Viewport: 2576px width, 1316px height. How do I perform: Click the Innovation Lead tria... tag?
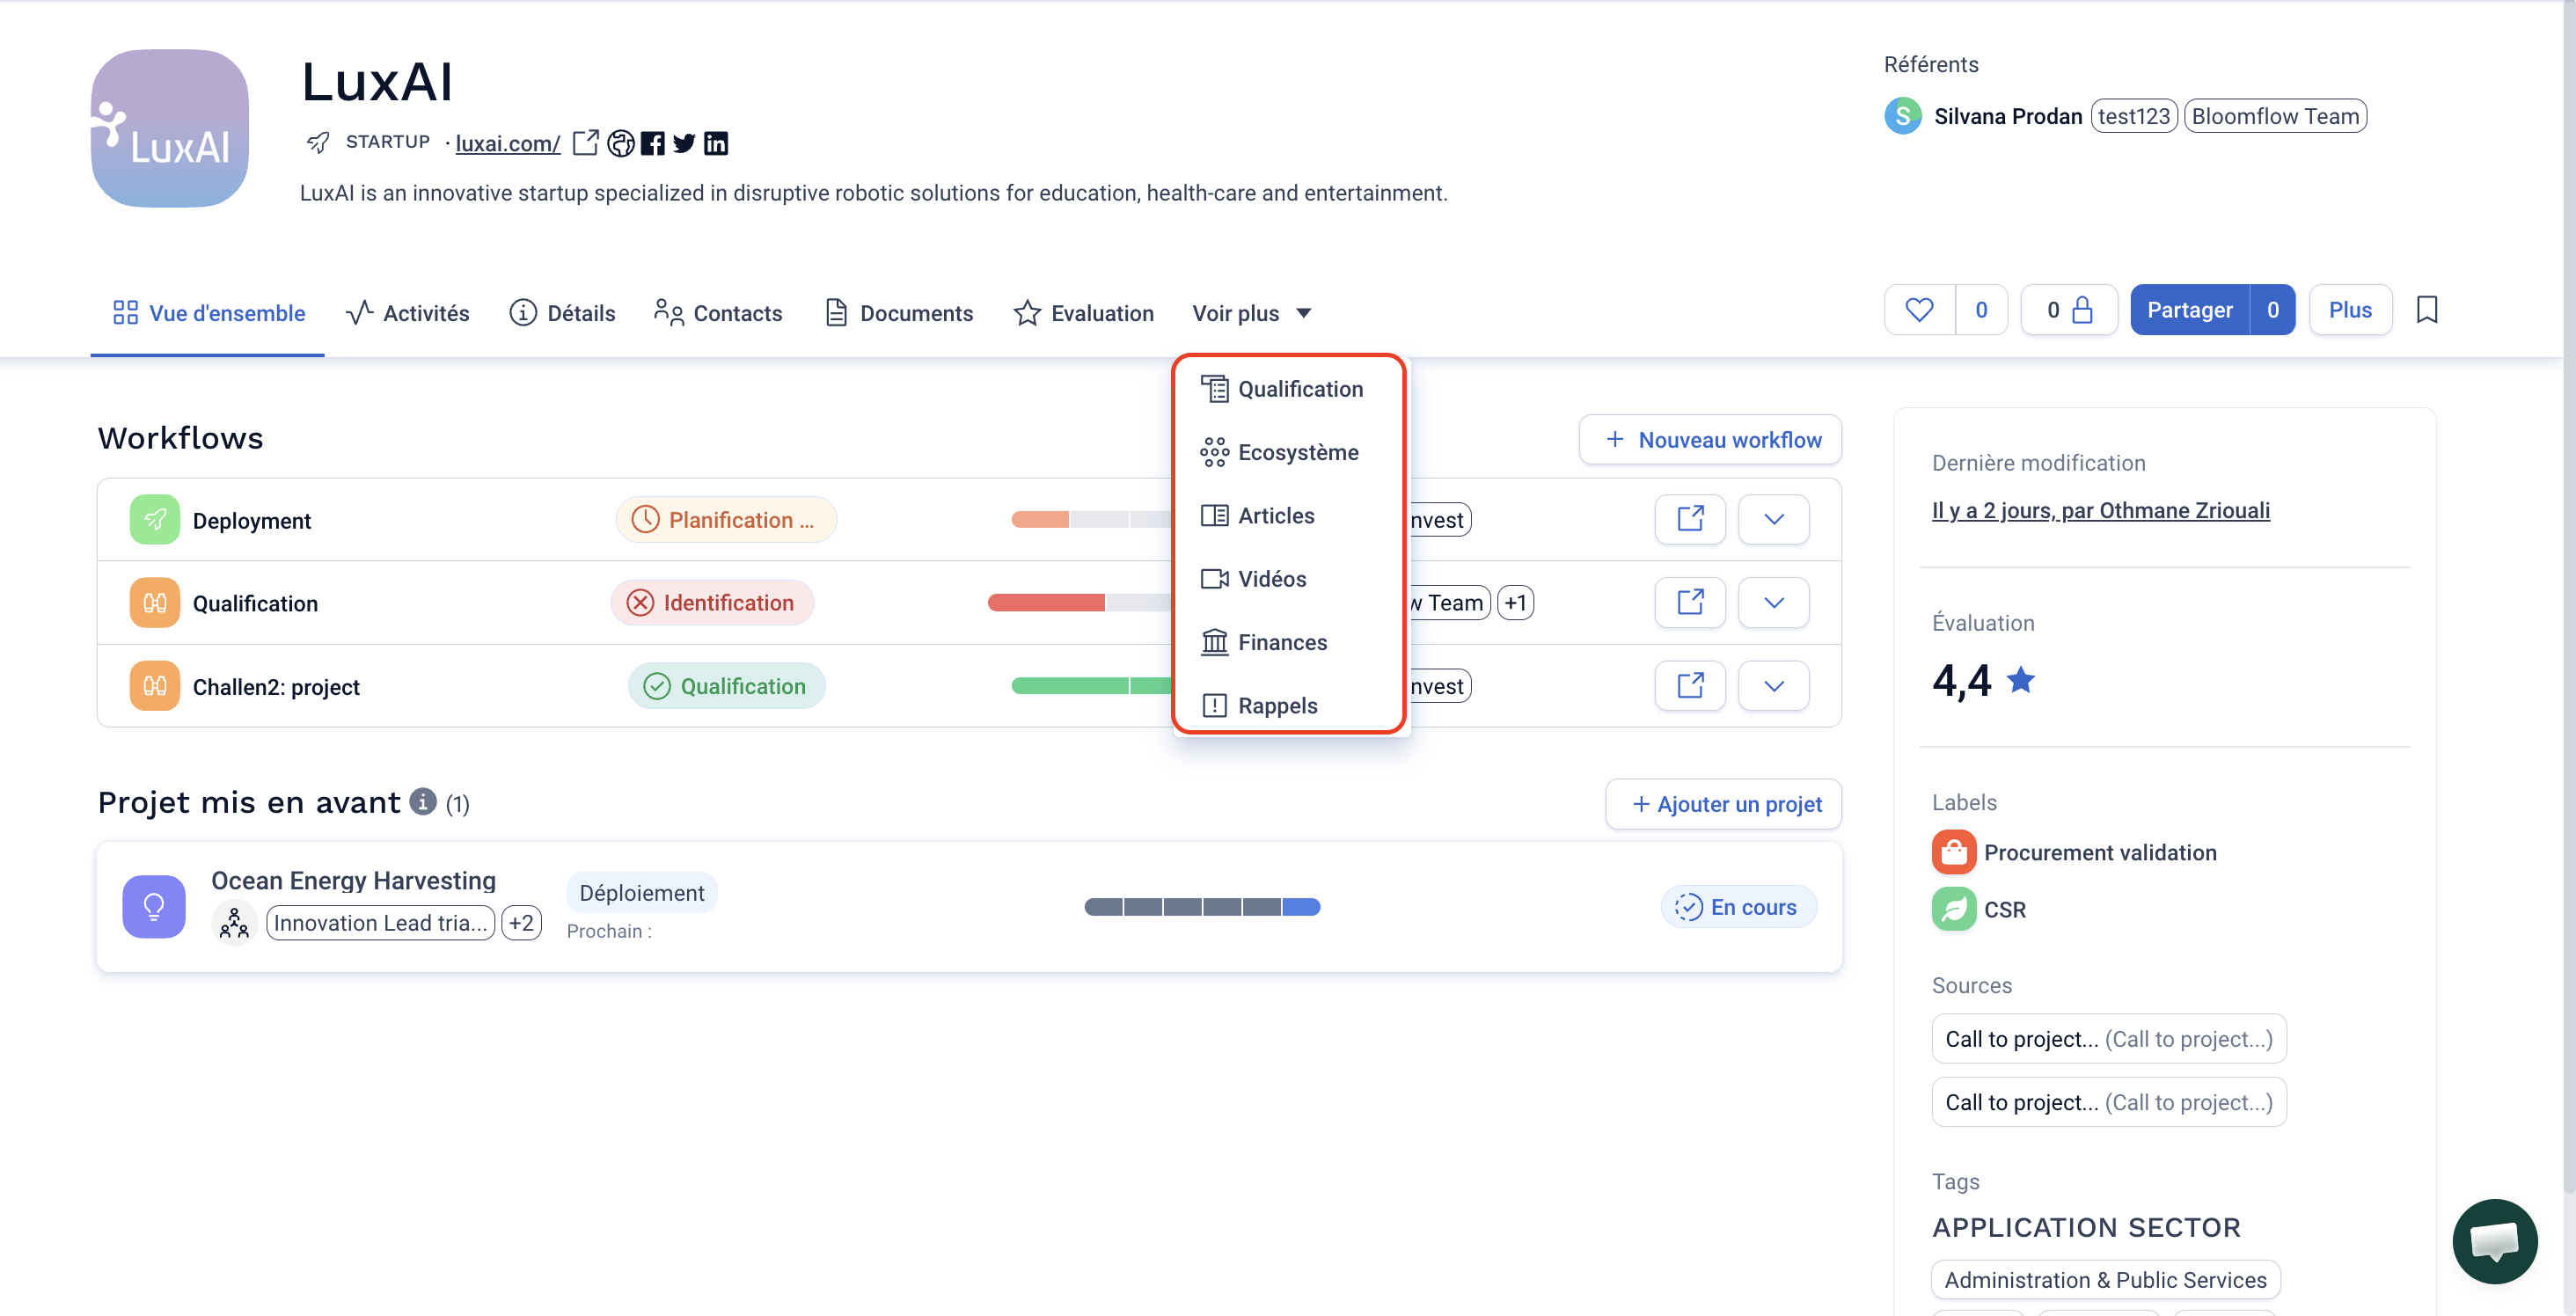click(380, 923)
